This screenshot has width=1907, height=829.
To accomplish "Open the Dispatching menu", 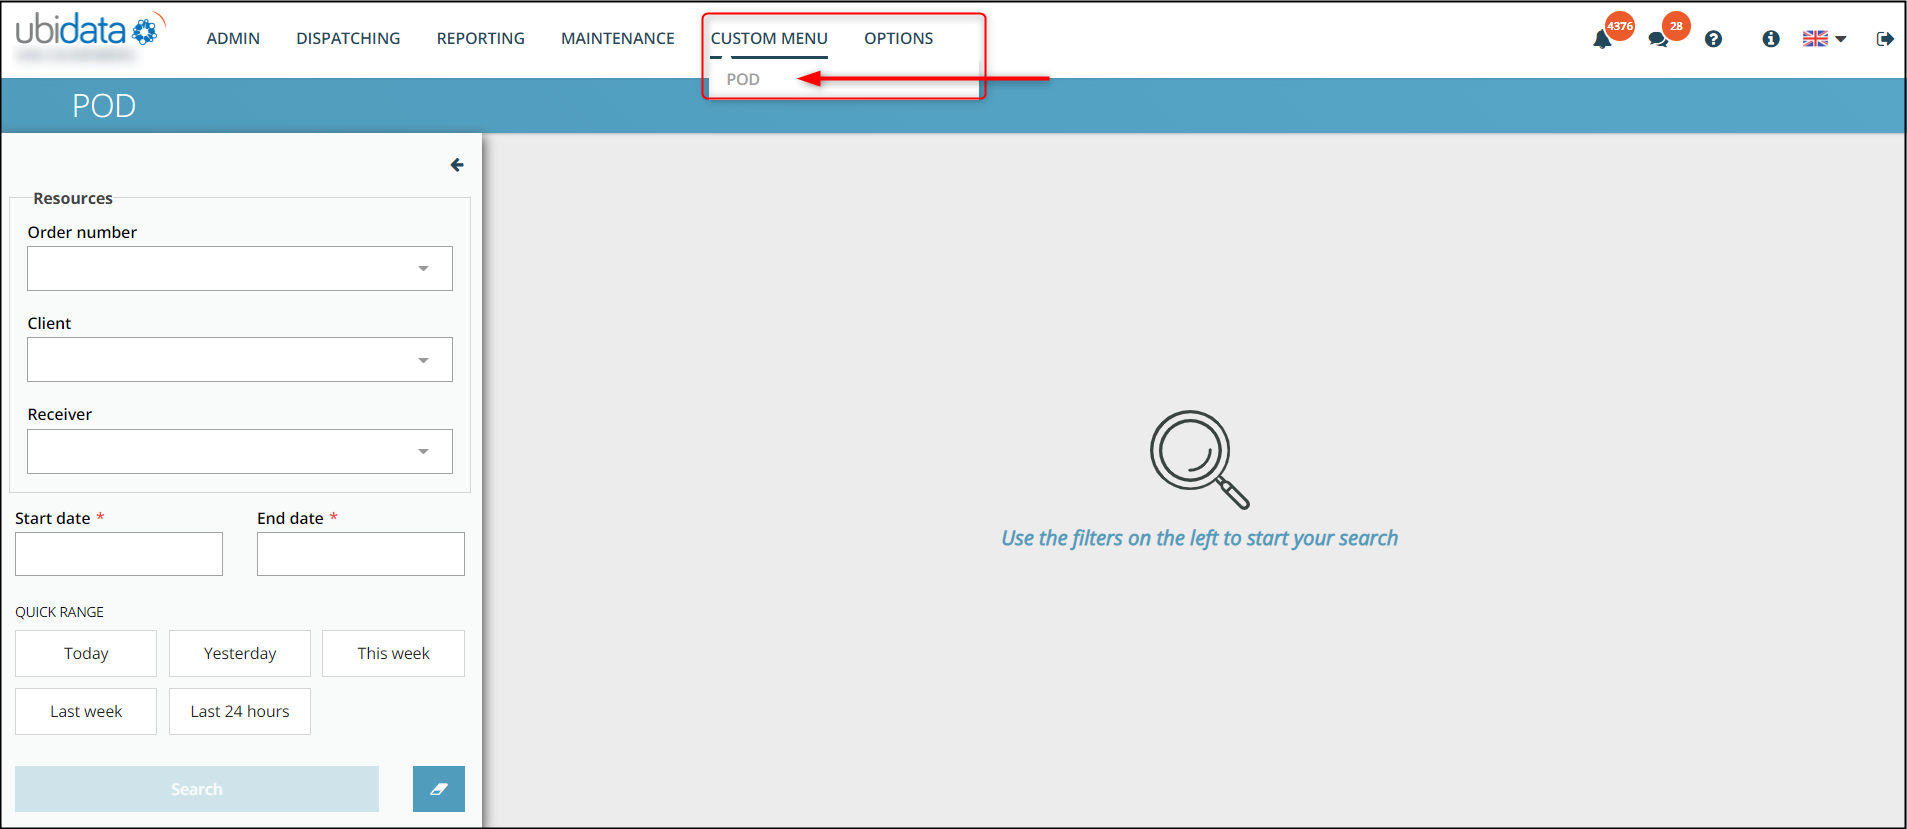I will tap(348, 39).
